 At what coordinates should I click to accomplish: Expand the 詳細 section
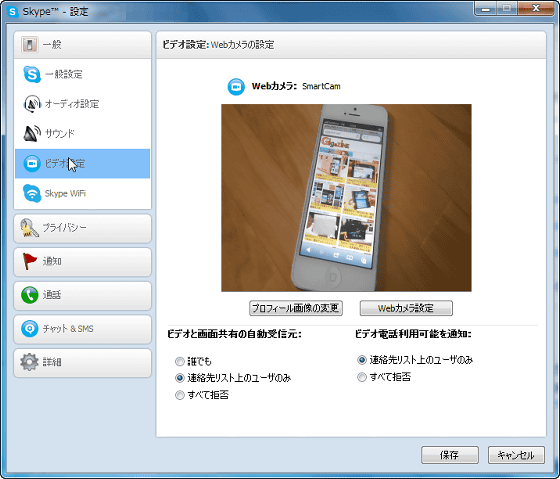82,363
